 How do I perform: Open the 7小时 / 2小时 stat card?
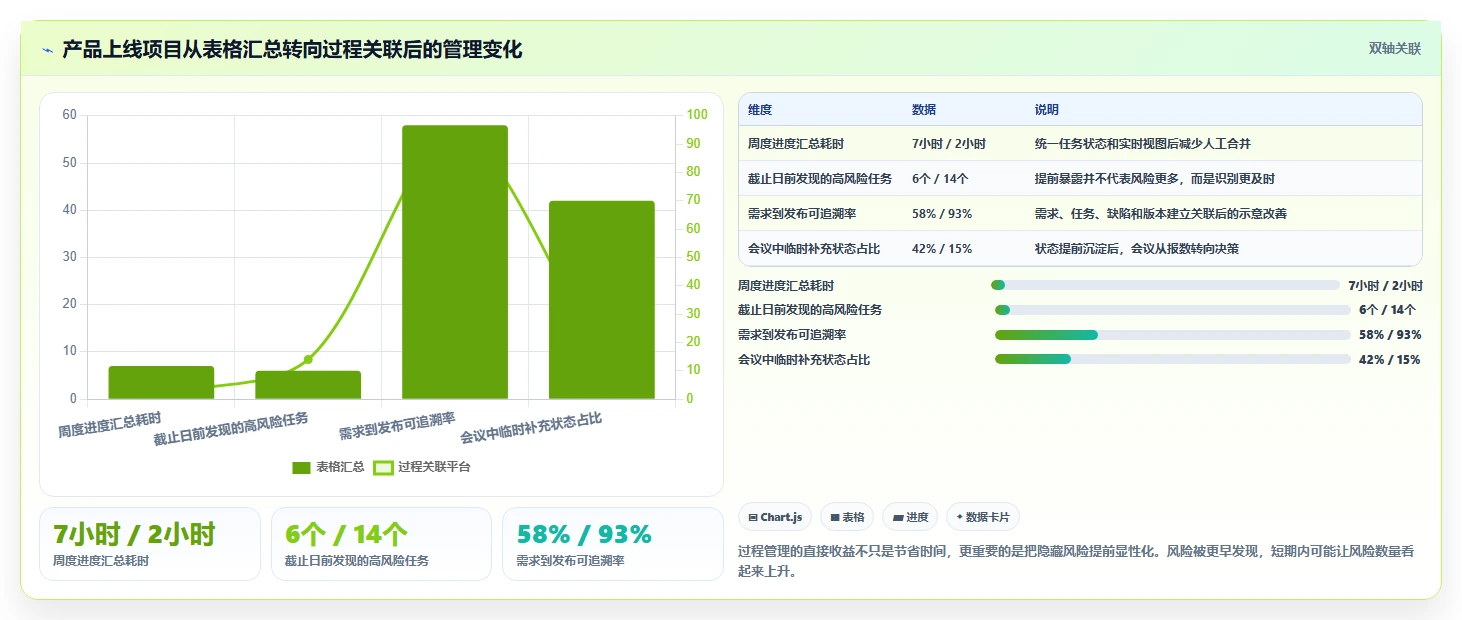(150, 544)
